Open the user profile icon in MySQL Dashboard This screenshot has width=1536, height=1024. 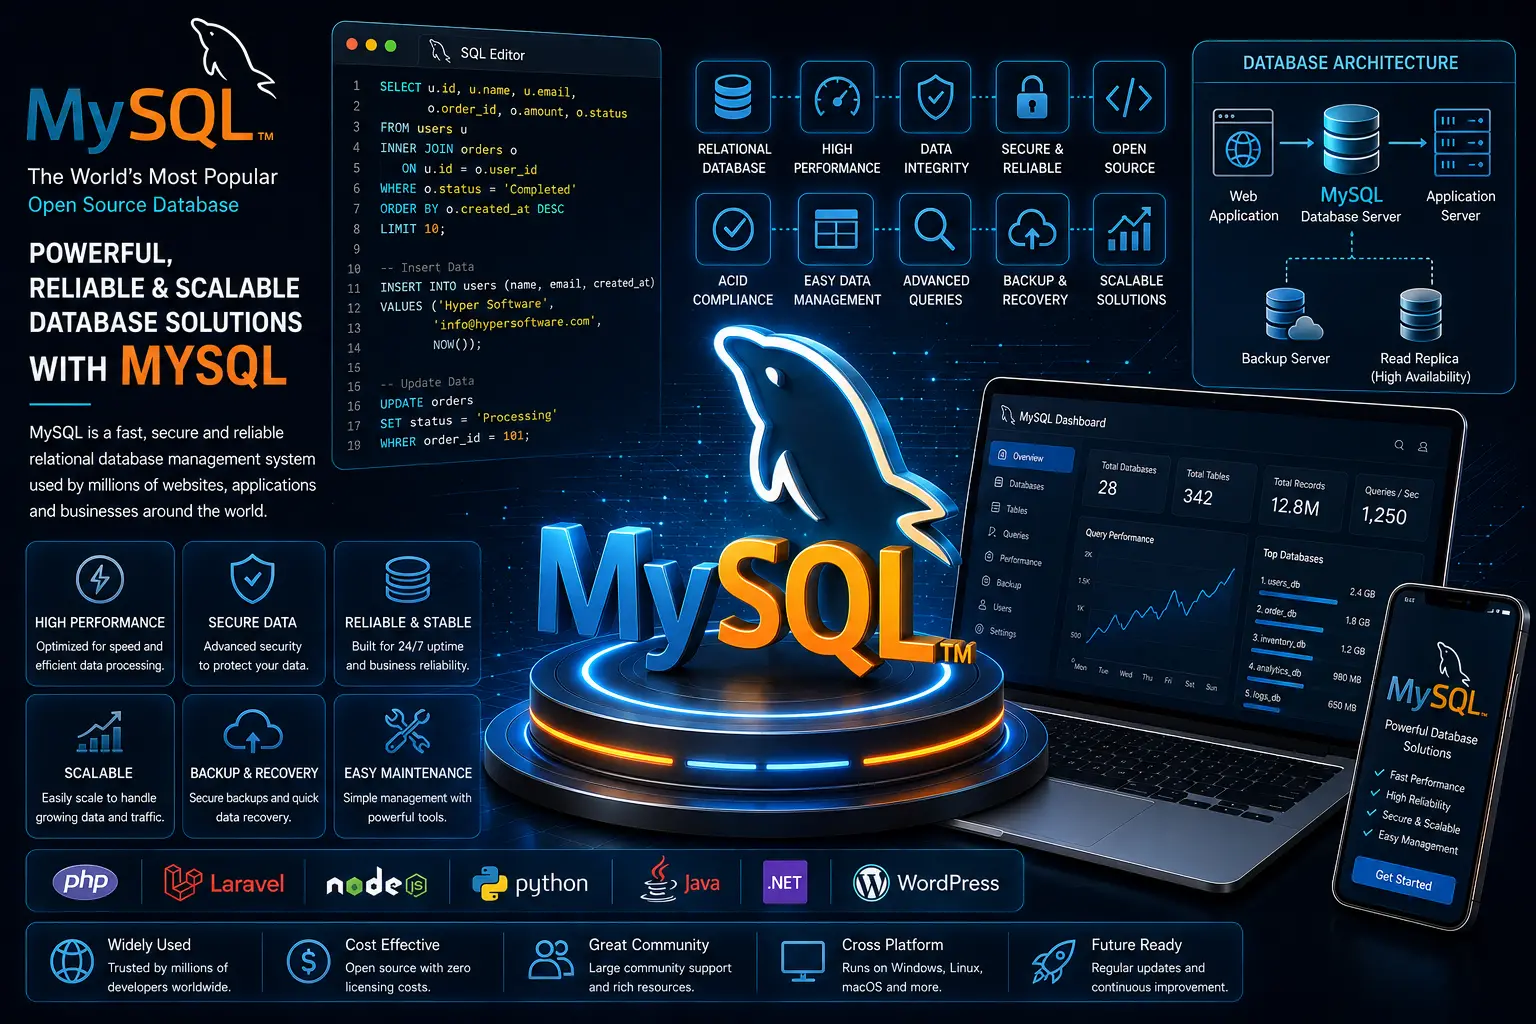(1423, 447)
